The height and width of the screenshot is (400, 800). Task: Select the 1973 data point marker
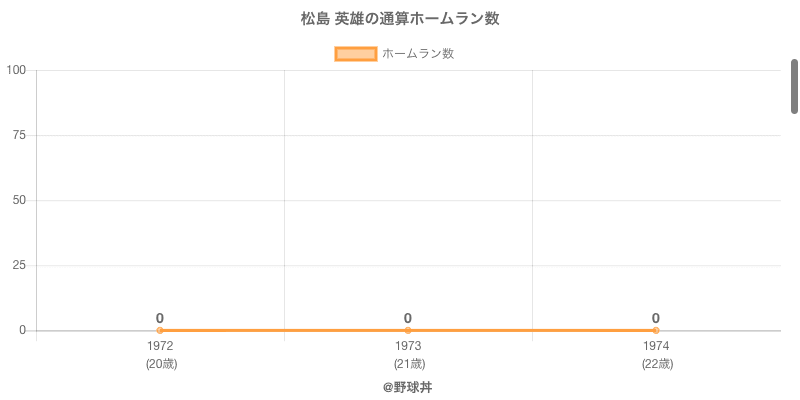click(x=408, y=330)
